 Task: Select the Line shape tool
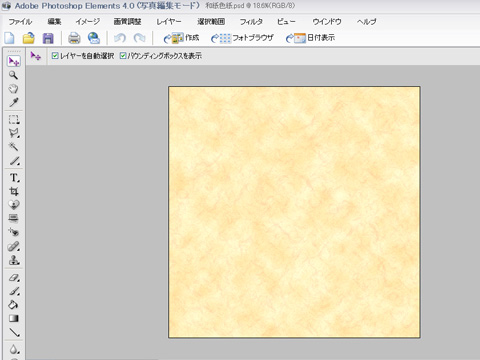[14, 332]
